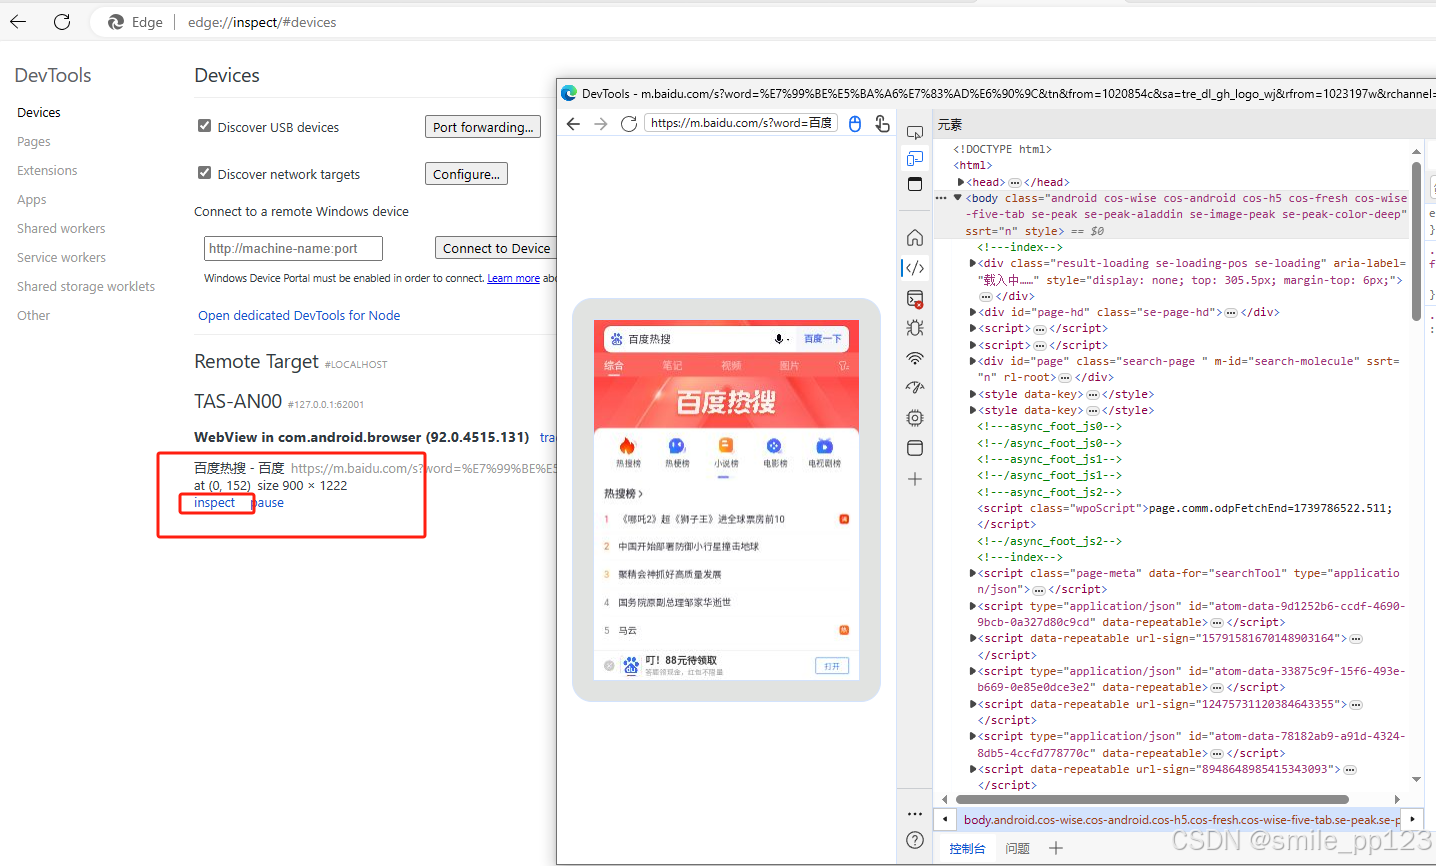Collapse the body element node
Viewport: 1436px width, 866px height.
pos(957,198)
